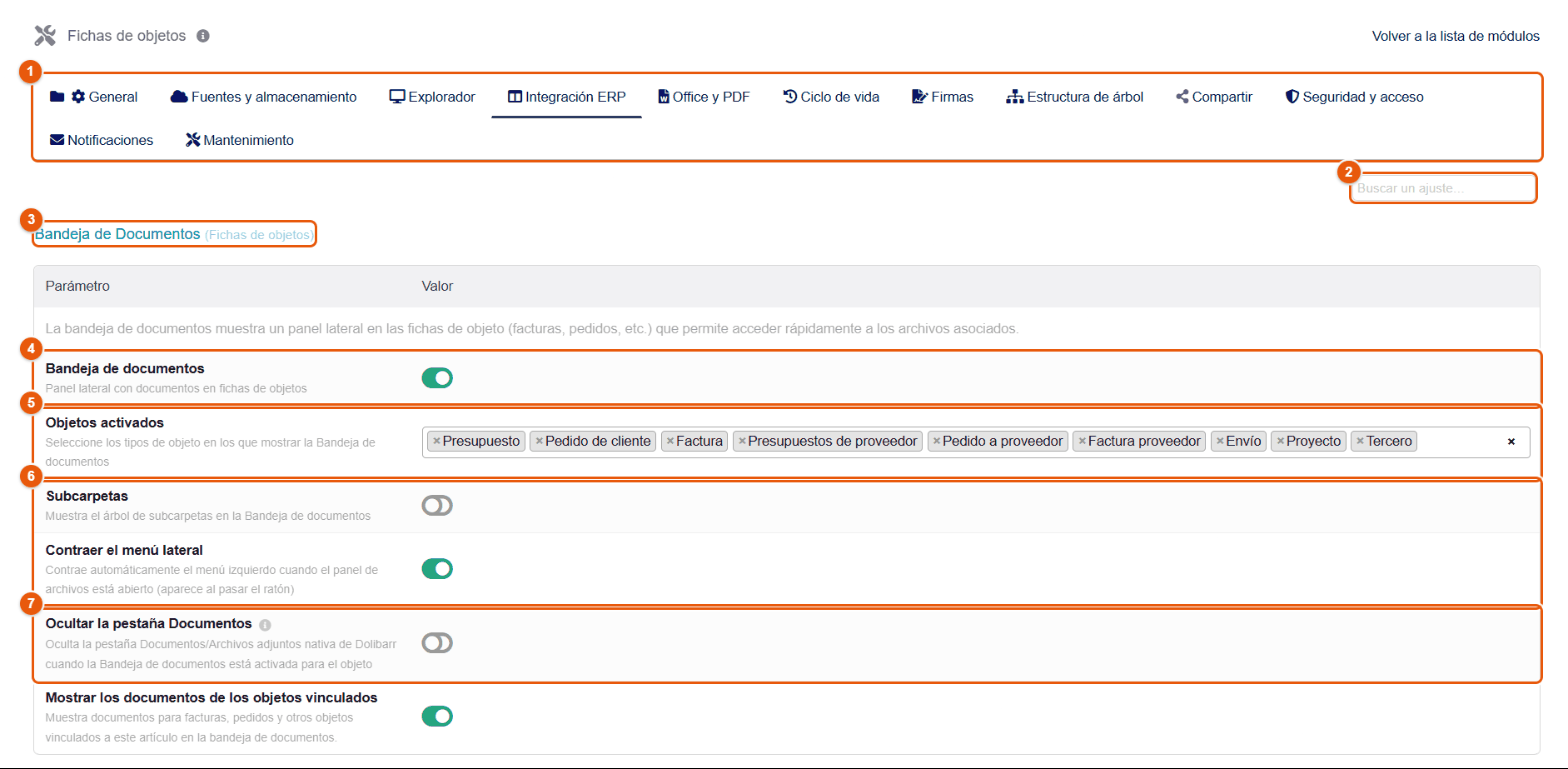
Task: Enable Ocultar la pestaña Documentos switch
Action: (437, 643)
